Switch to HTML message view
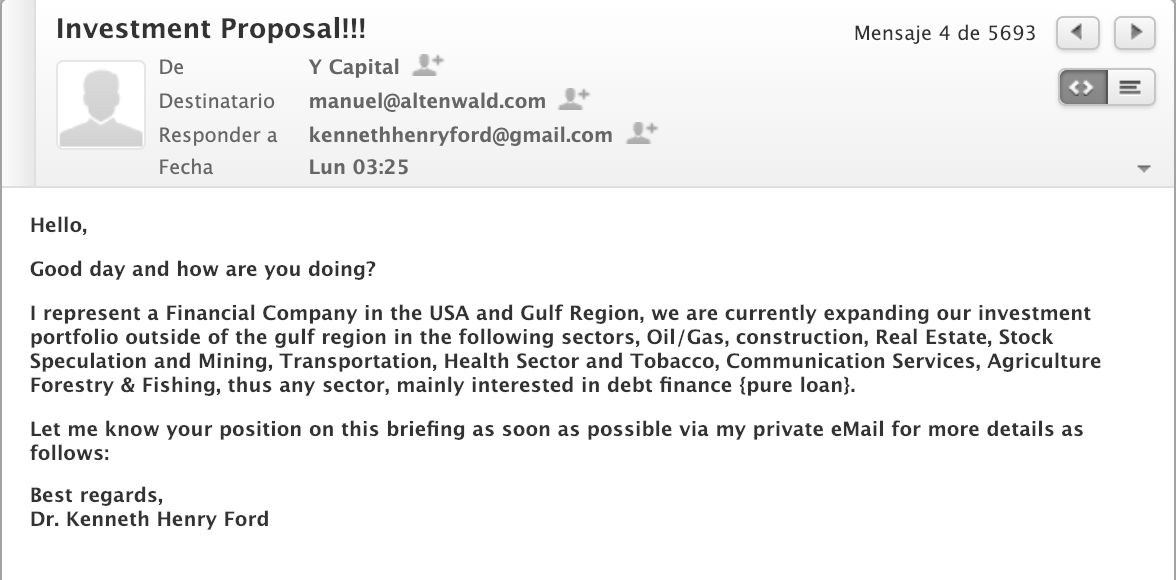 coord(1083,88)
